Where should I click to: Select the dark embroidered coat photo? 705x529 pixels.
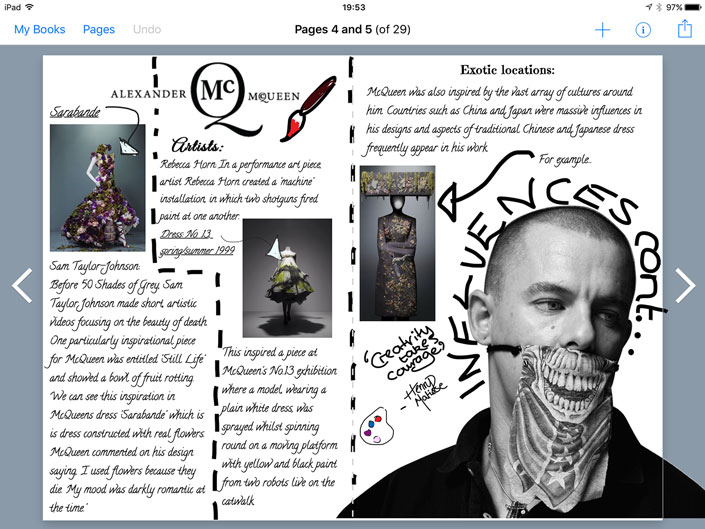(397, 243)
